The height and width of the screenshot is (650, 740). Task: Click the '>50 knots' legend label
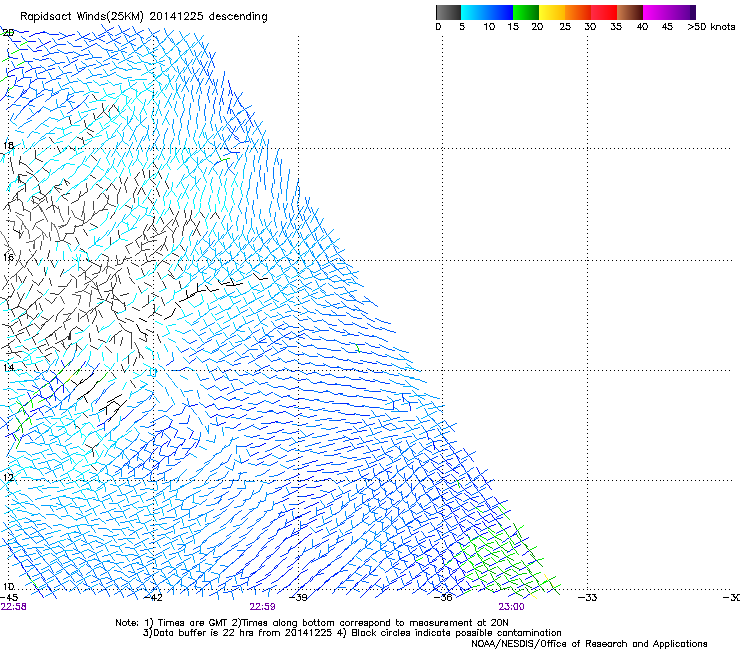(711, 27)
